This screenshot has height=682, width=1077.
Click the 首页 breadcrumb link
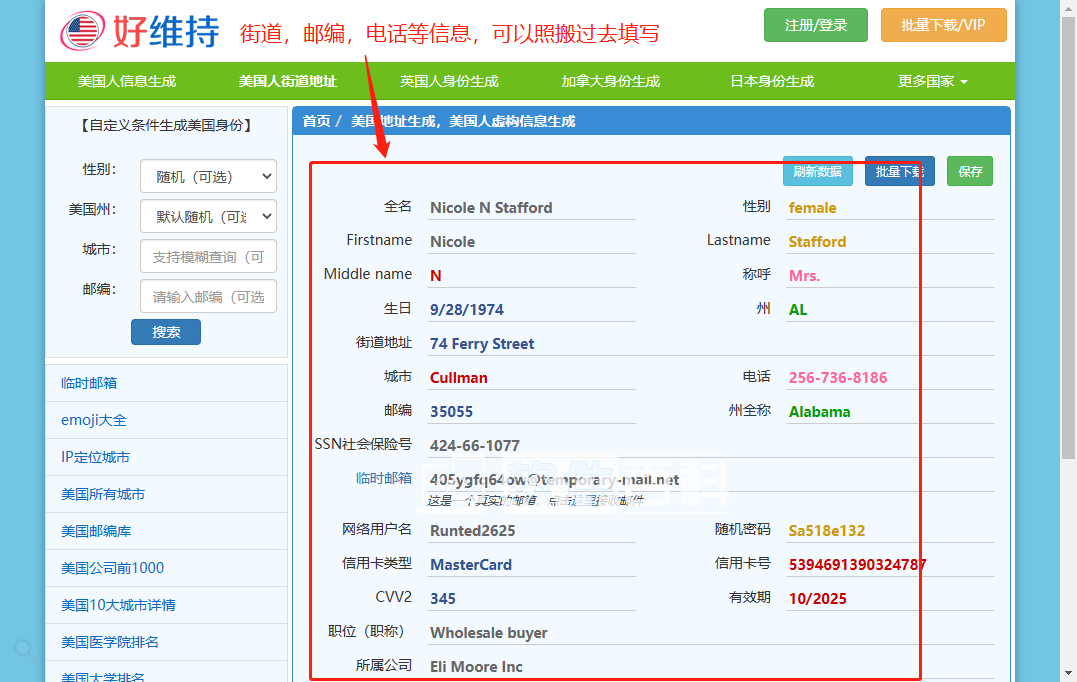[x=316, y=121]
